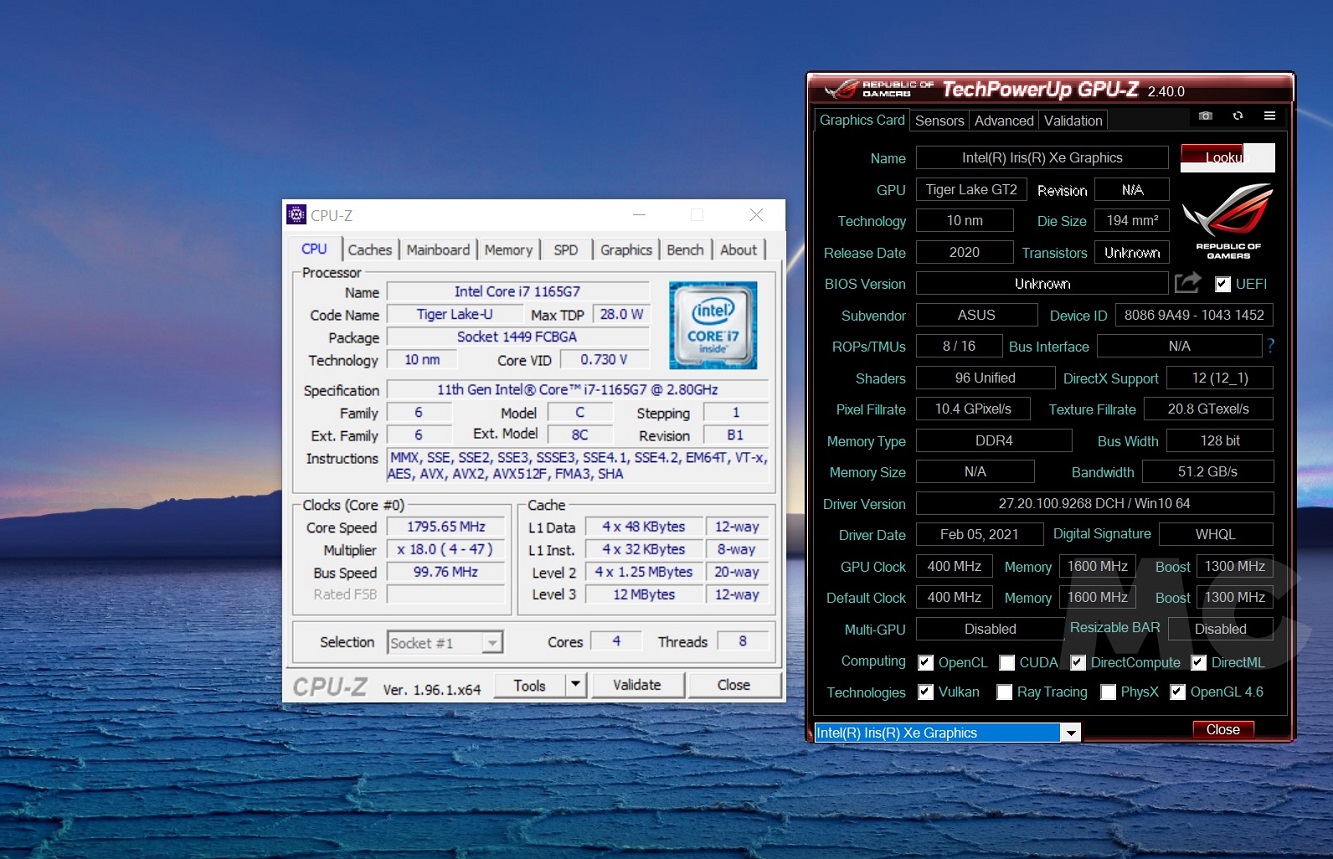Open the GPU-Z hamburger menu
Image resolution: width=1333 pixels, height=859 pixels.
click(1269, 116)
